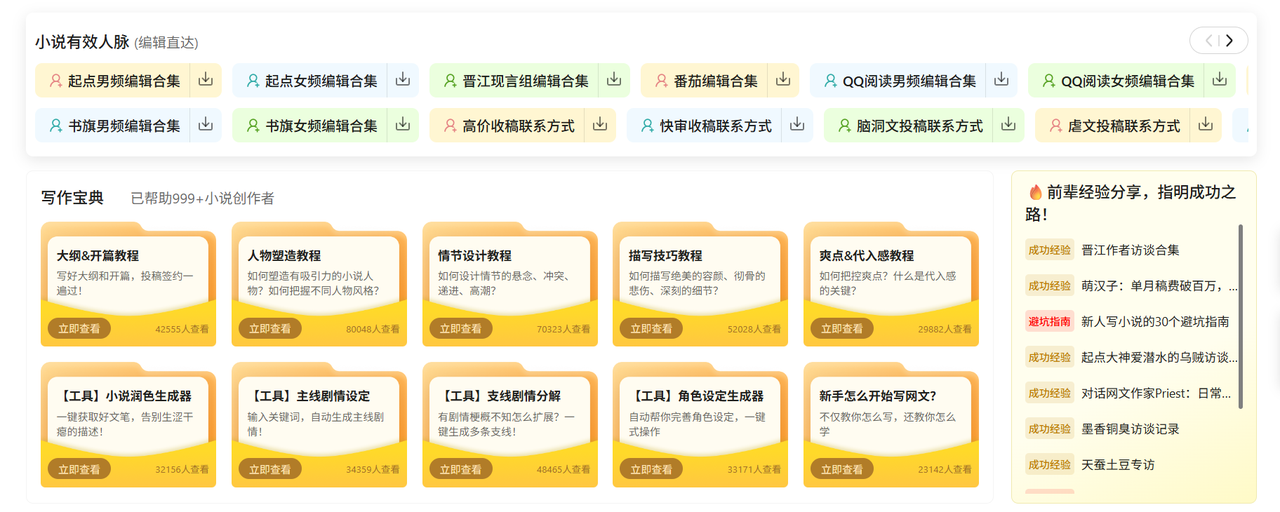The image size is (1280, 512).
Task: Click download icon beside QQ阅读女频编辑合集
Action: (1220, 80)
